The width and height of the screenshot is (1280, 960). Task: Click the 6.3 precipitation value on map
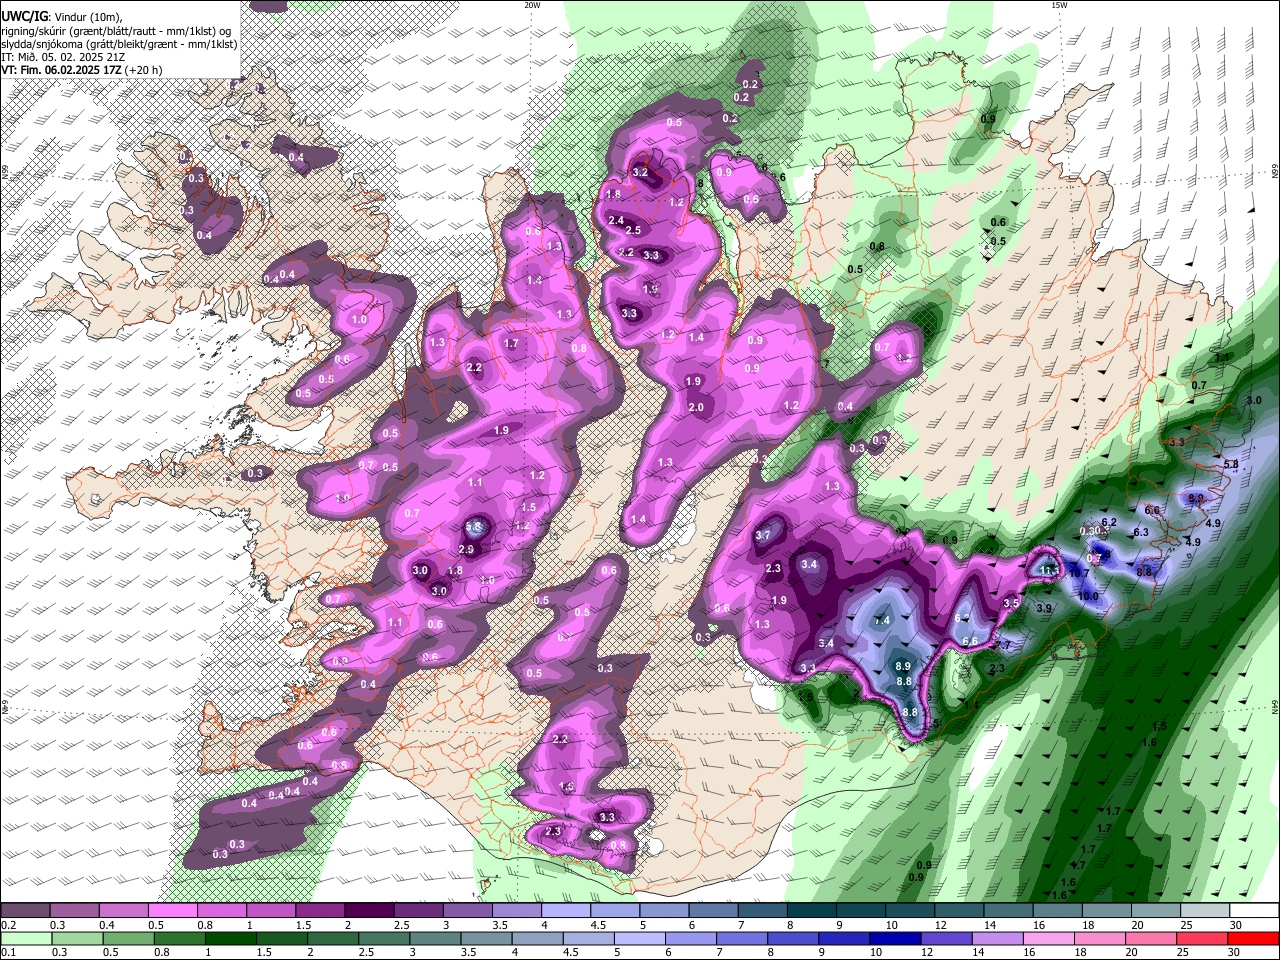coord(1141,532)
